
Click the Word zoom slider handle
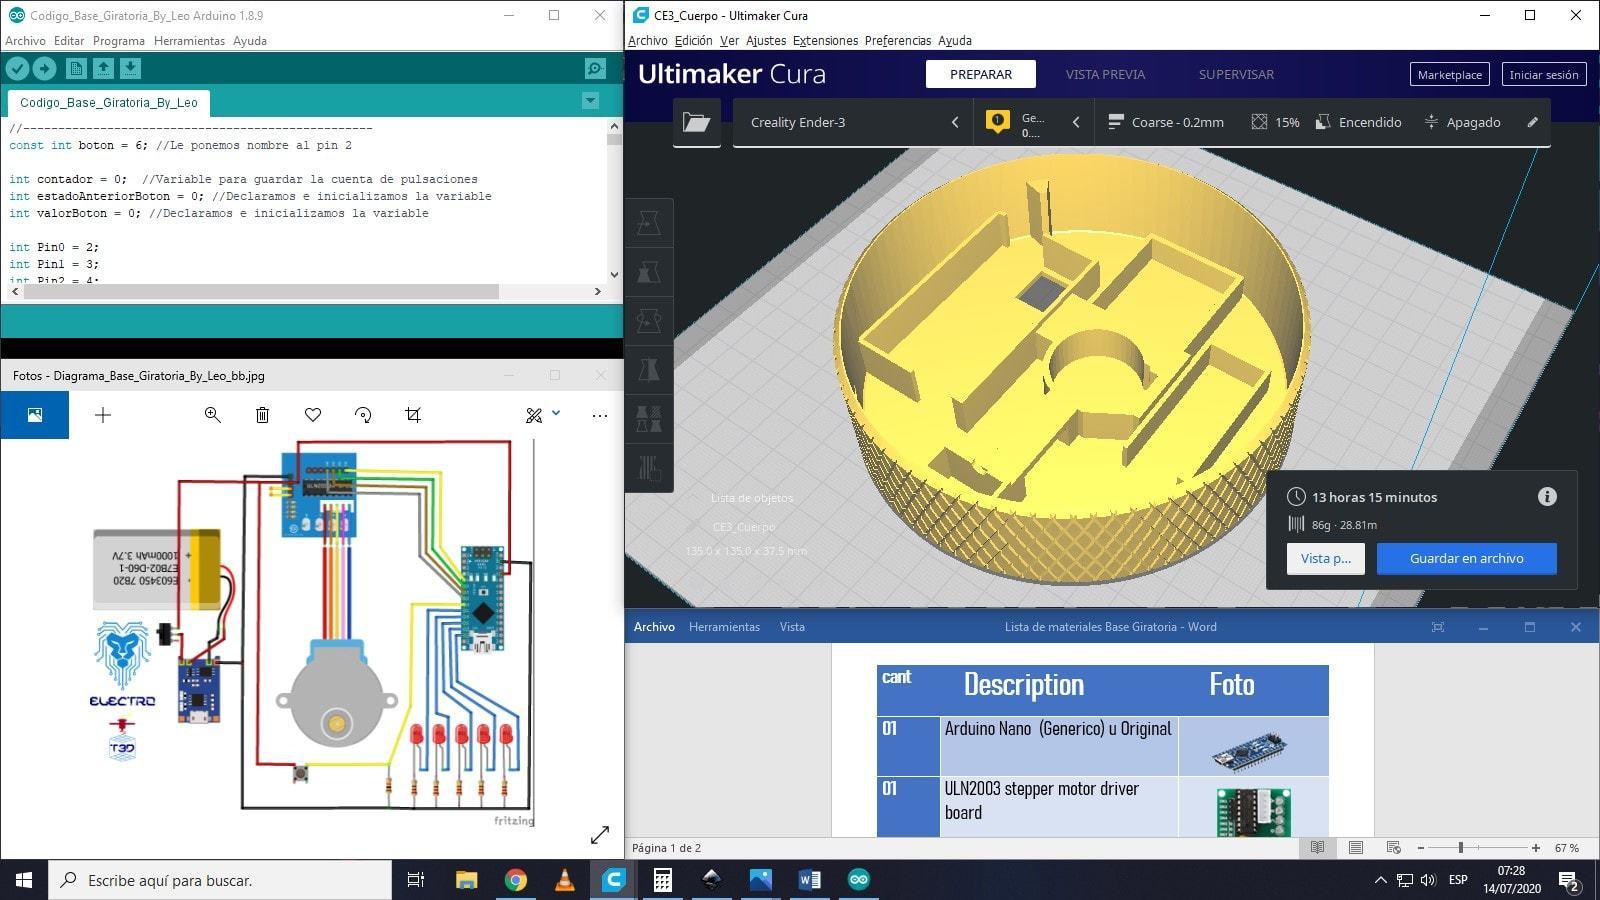point(1461,848)
